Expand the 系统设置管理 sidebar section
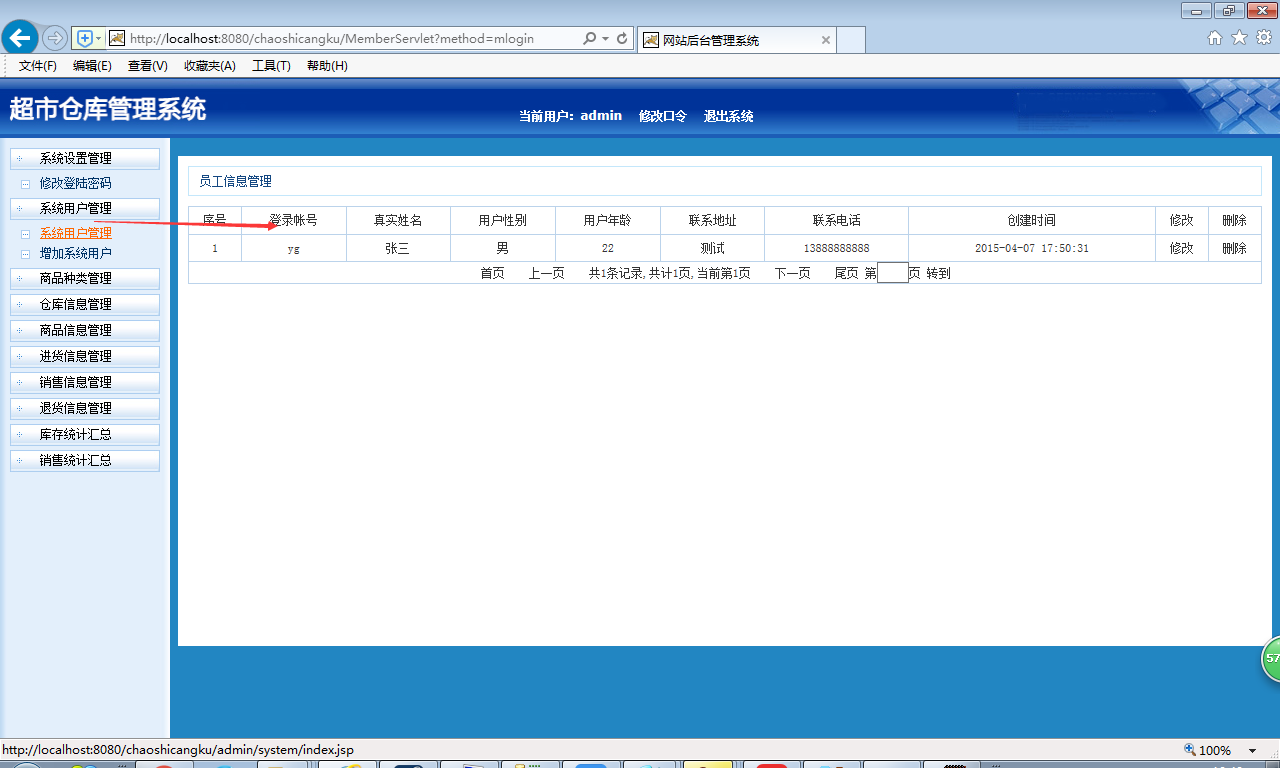Viewport: 1280px width, 768px height. coord(84,158)
